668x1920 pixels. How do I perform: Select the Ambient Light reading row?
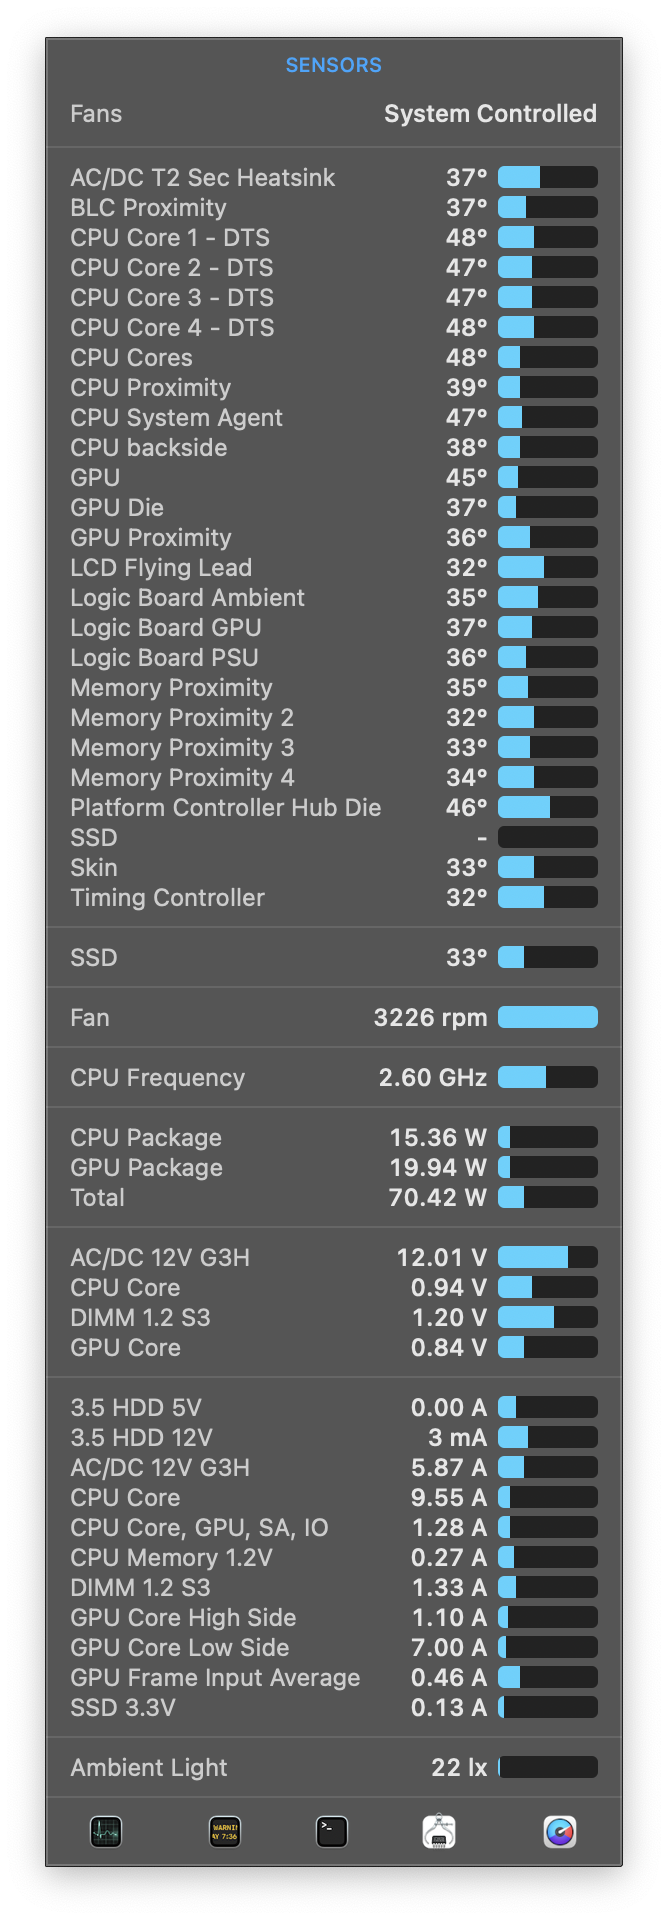pos(333,1768)
